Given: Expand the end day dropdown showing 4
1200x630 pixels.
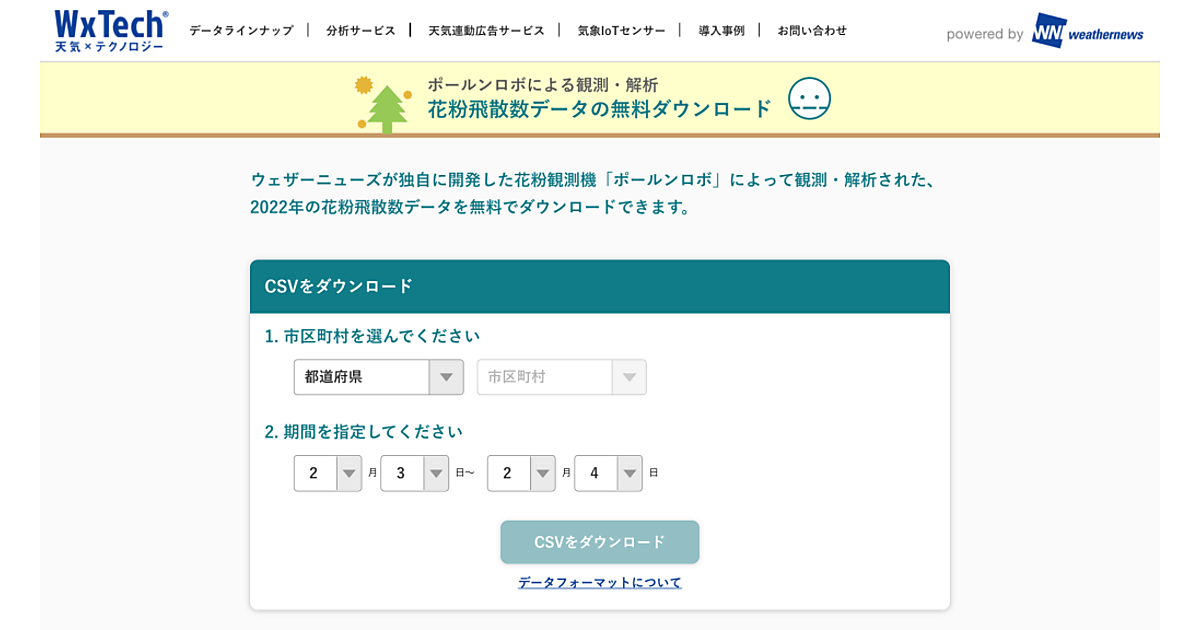Looking at the screenshot, I should pos(608,473).
